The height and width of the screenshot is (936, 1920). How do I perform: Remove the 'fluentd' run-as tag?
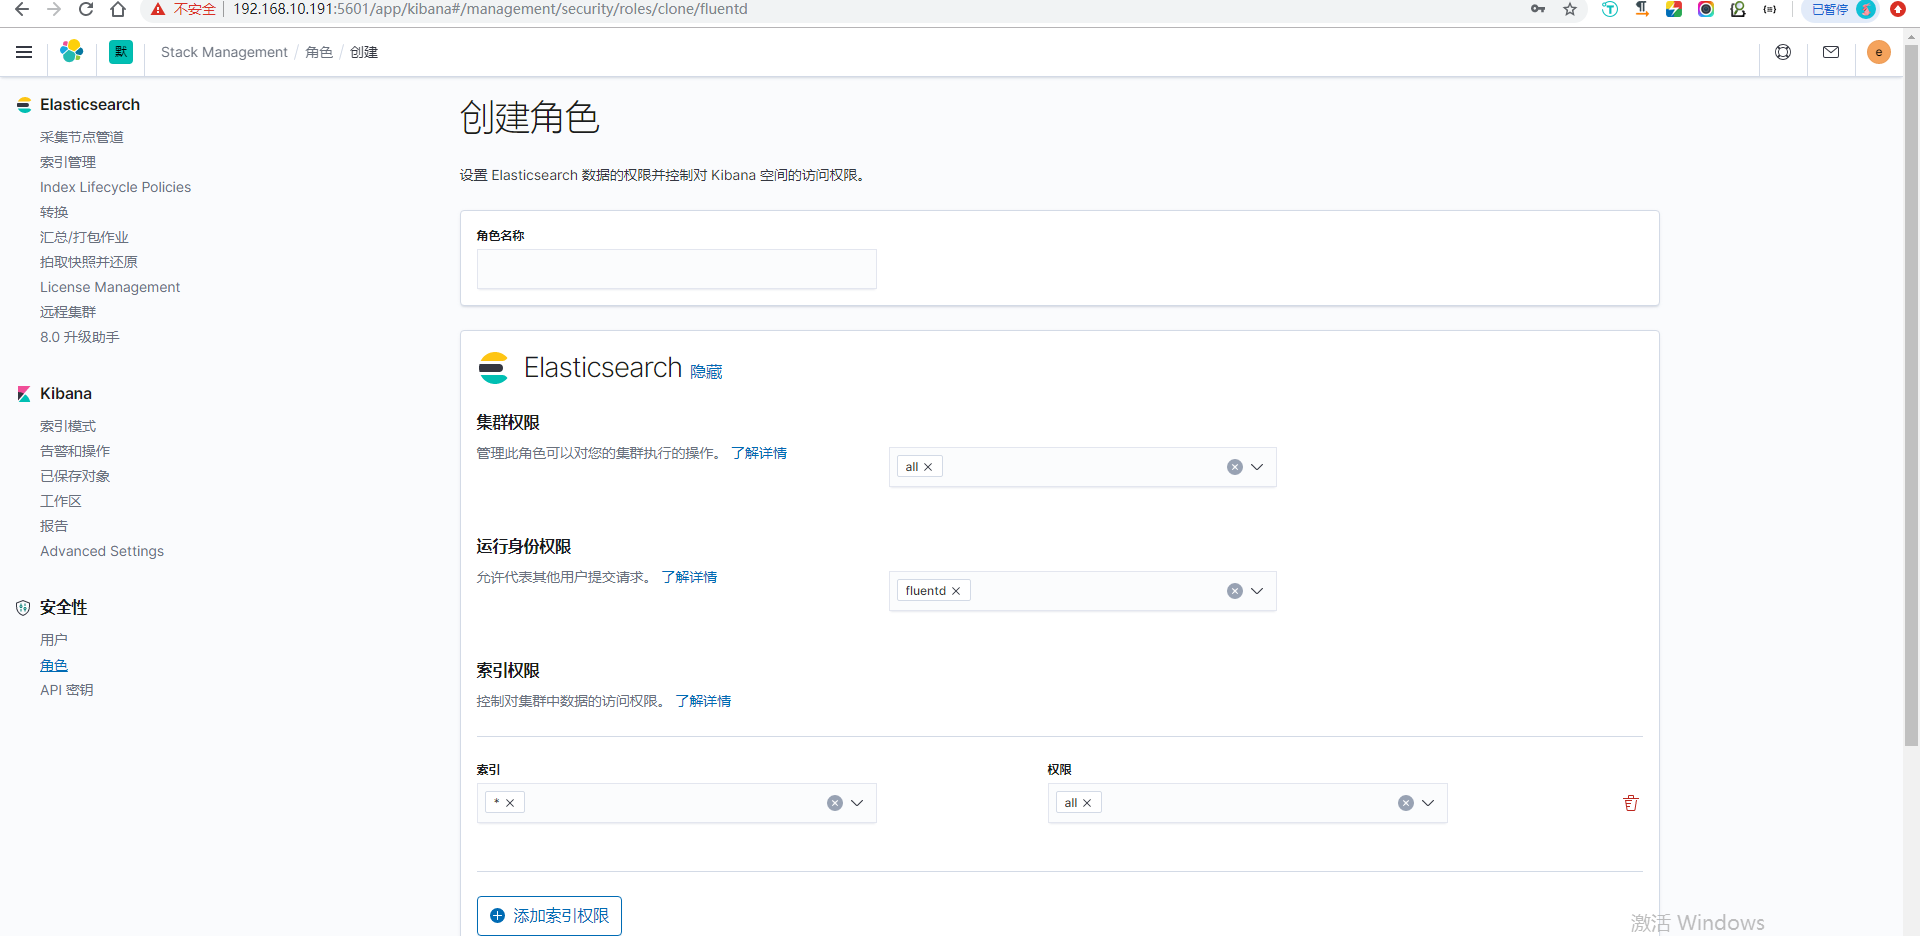tap(956, 591)
